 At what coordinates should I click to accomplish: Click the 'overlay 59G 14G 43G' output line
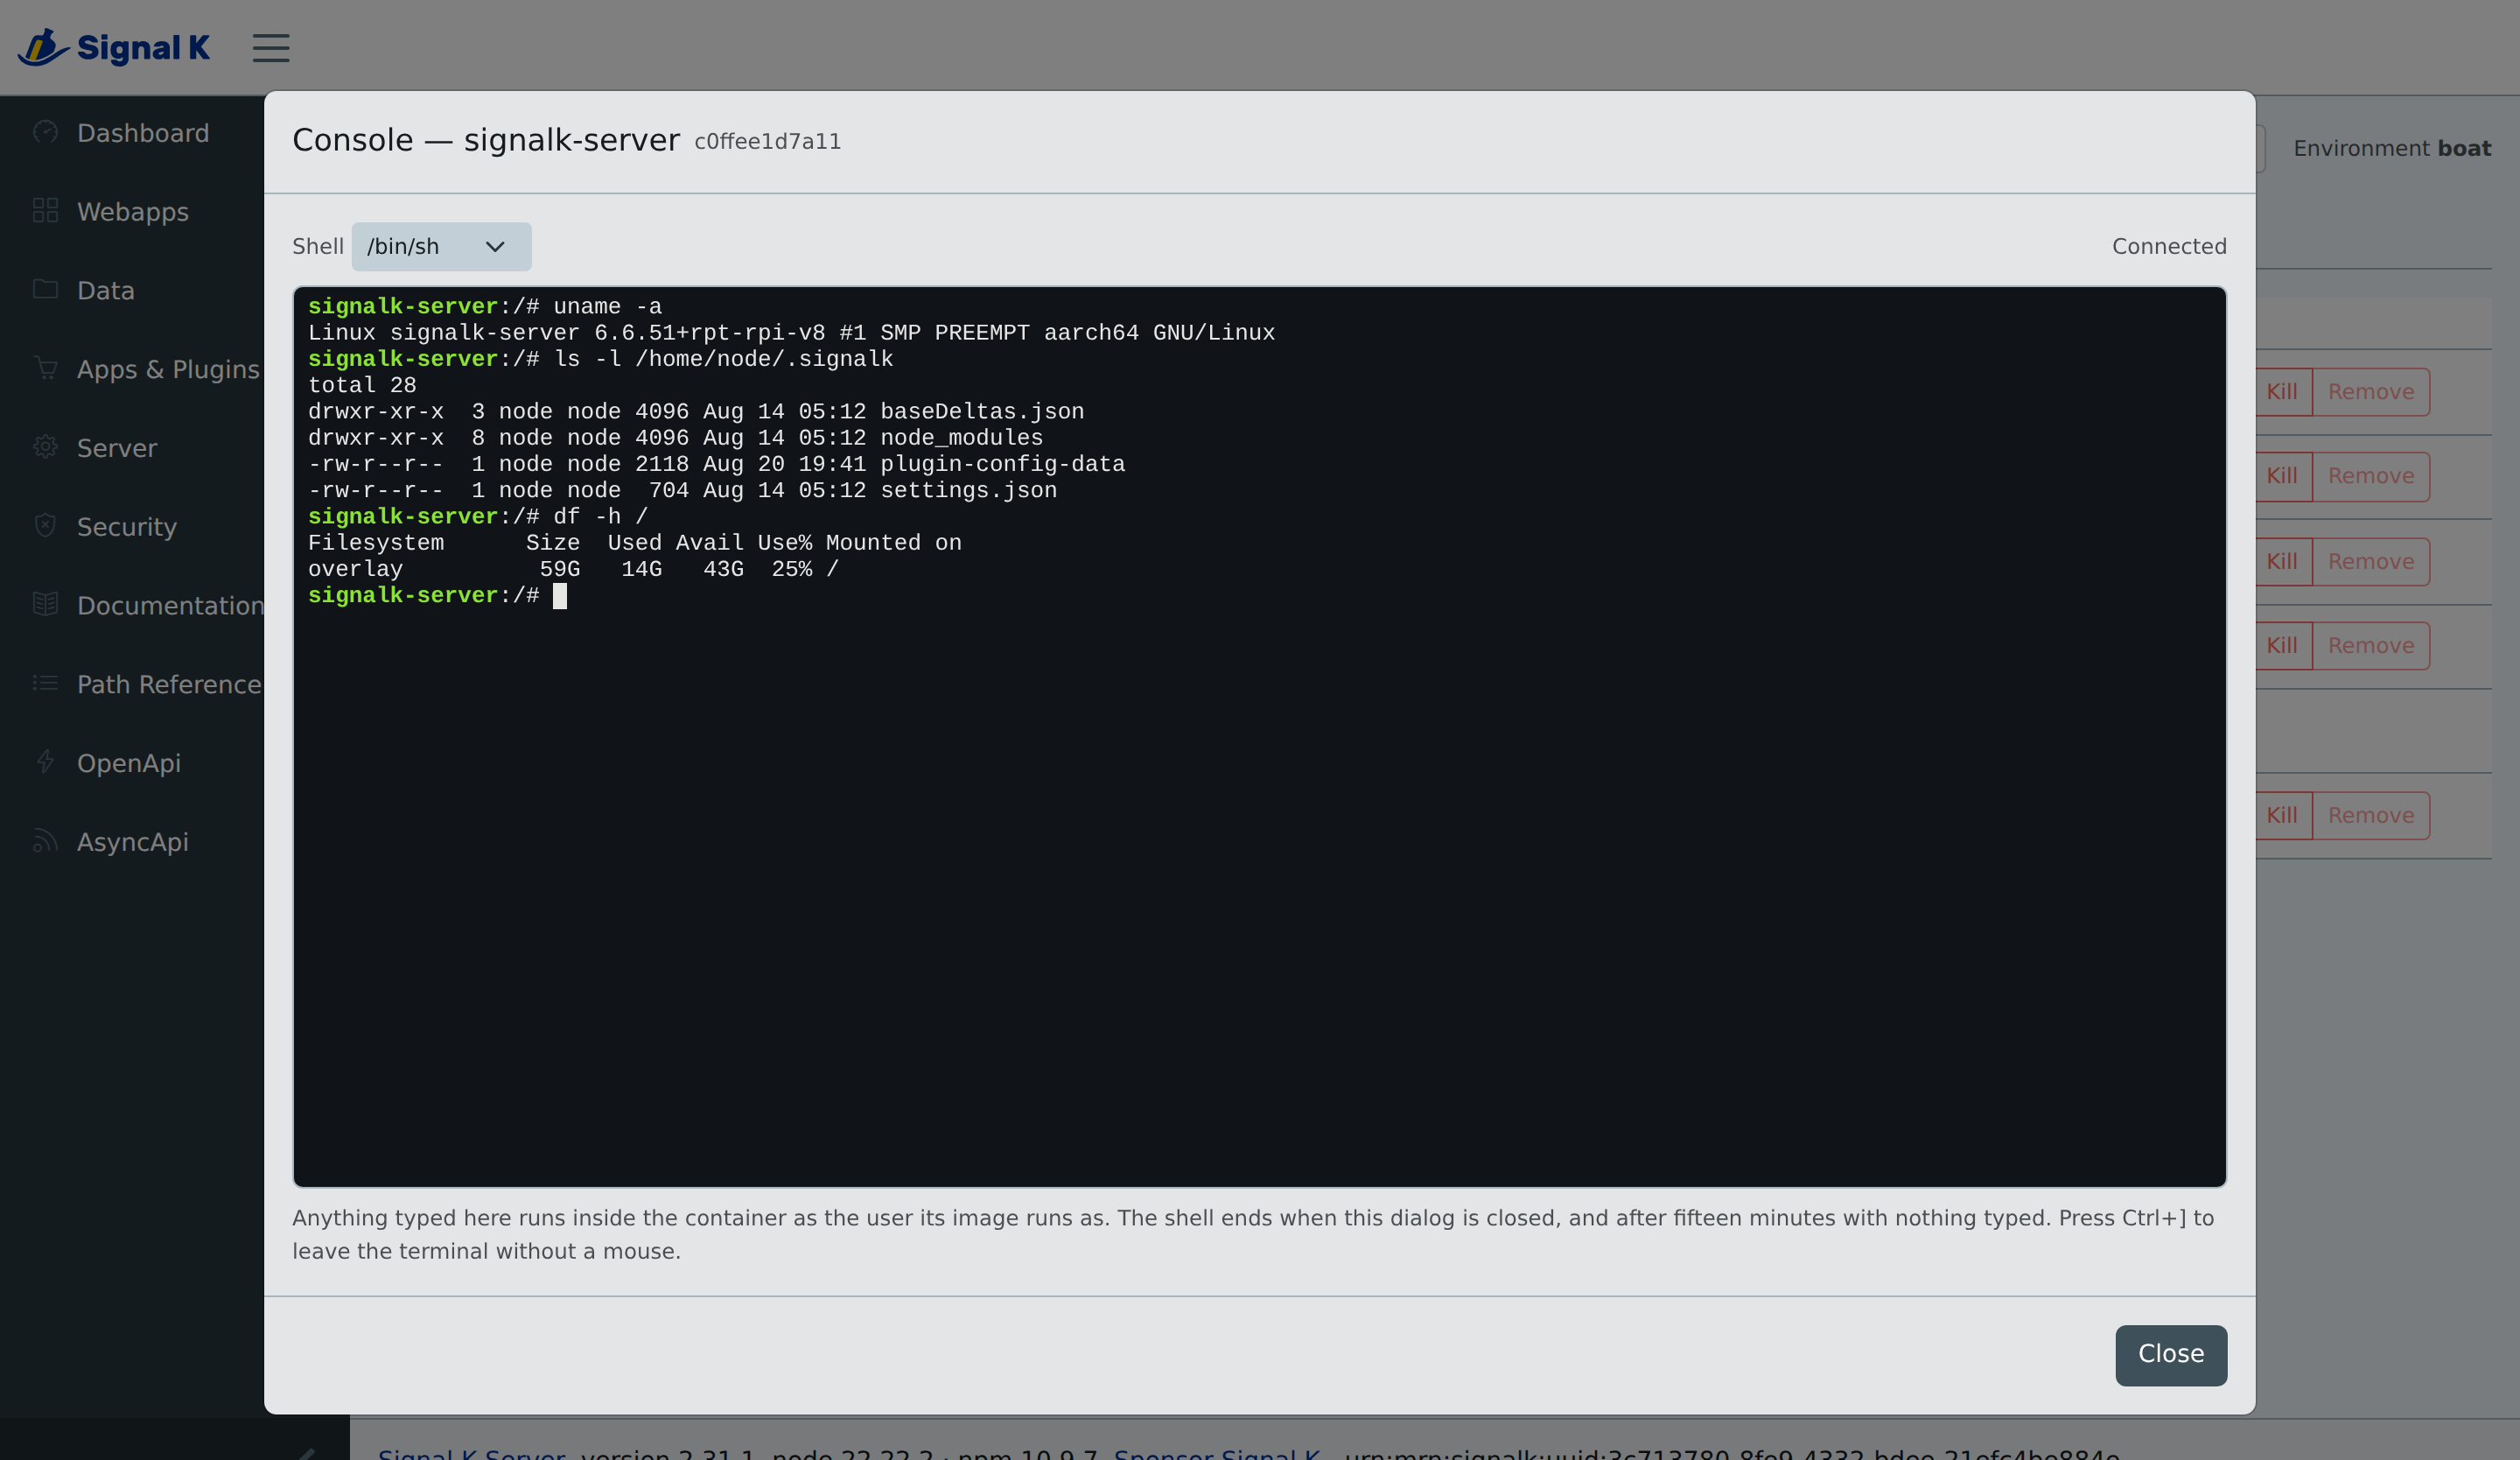pos(573,569)
